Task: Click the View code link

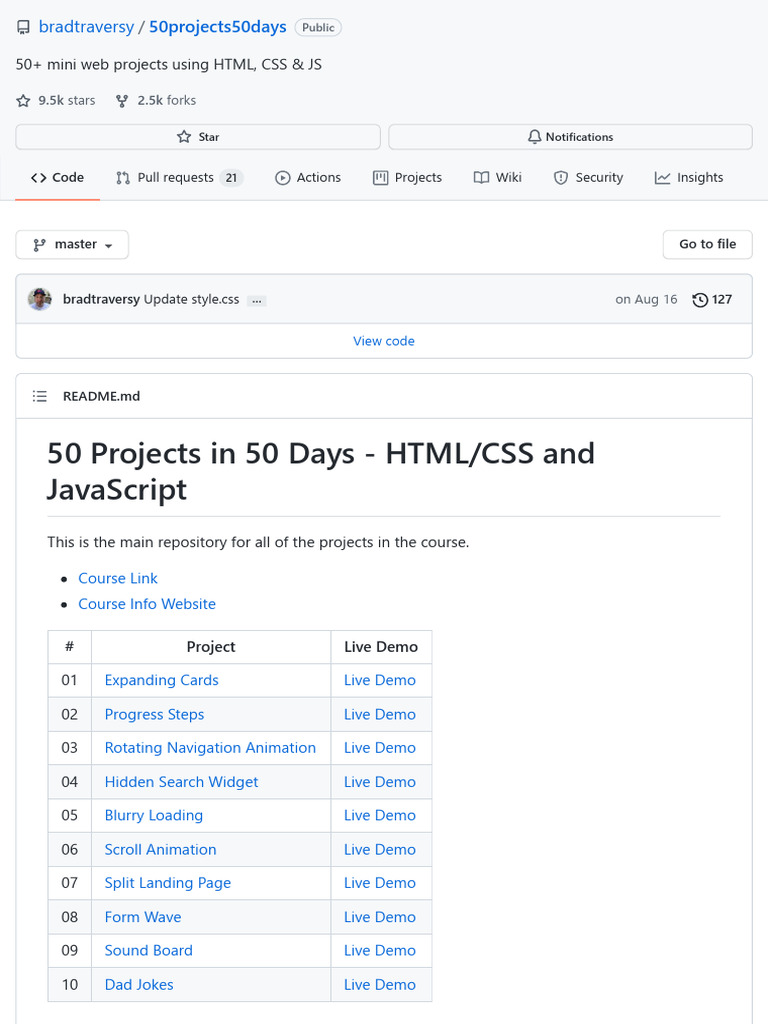Action: (384, 341)
